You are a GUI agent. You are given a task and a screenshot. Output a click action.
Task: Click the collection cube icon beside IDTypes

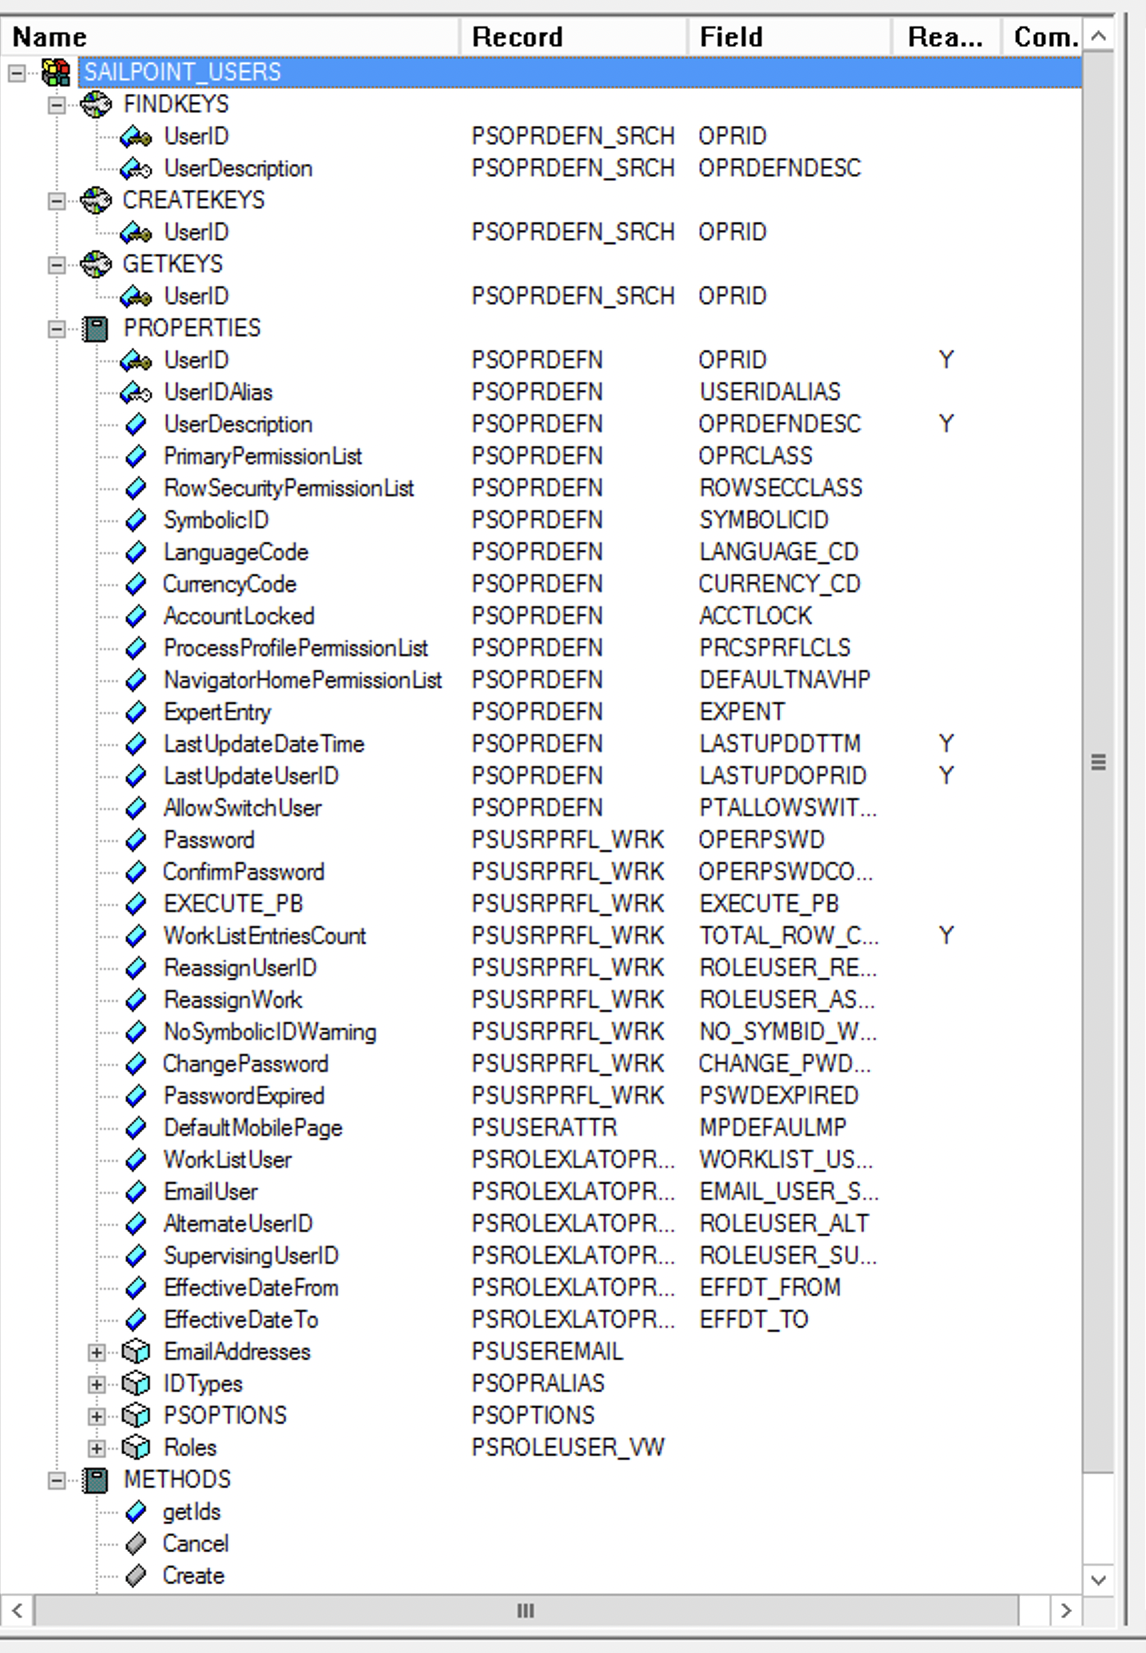pos(136,1384)
